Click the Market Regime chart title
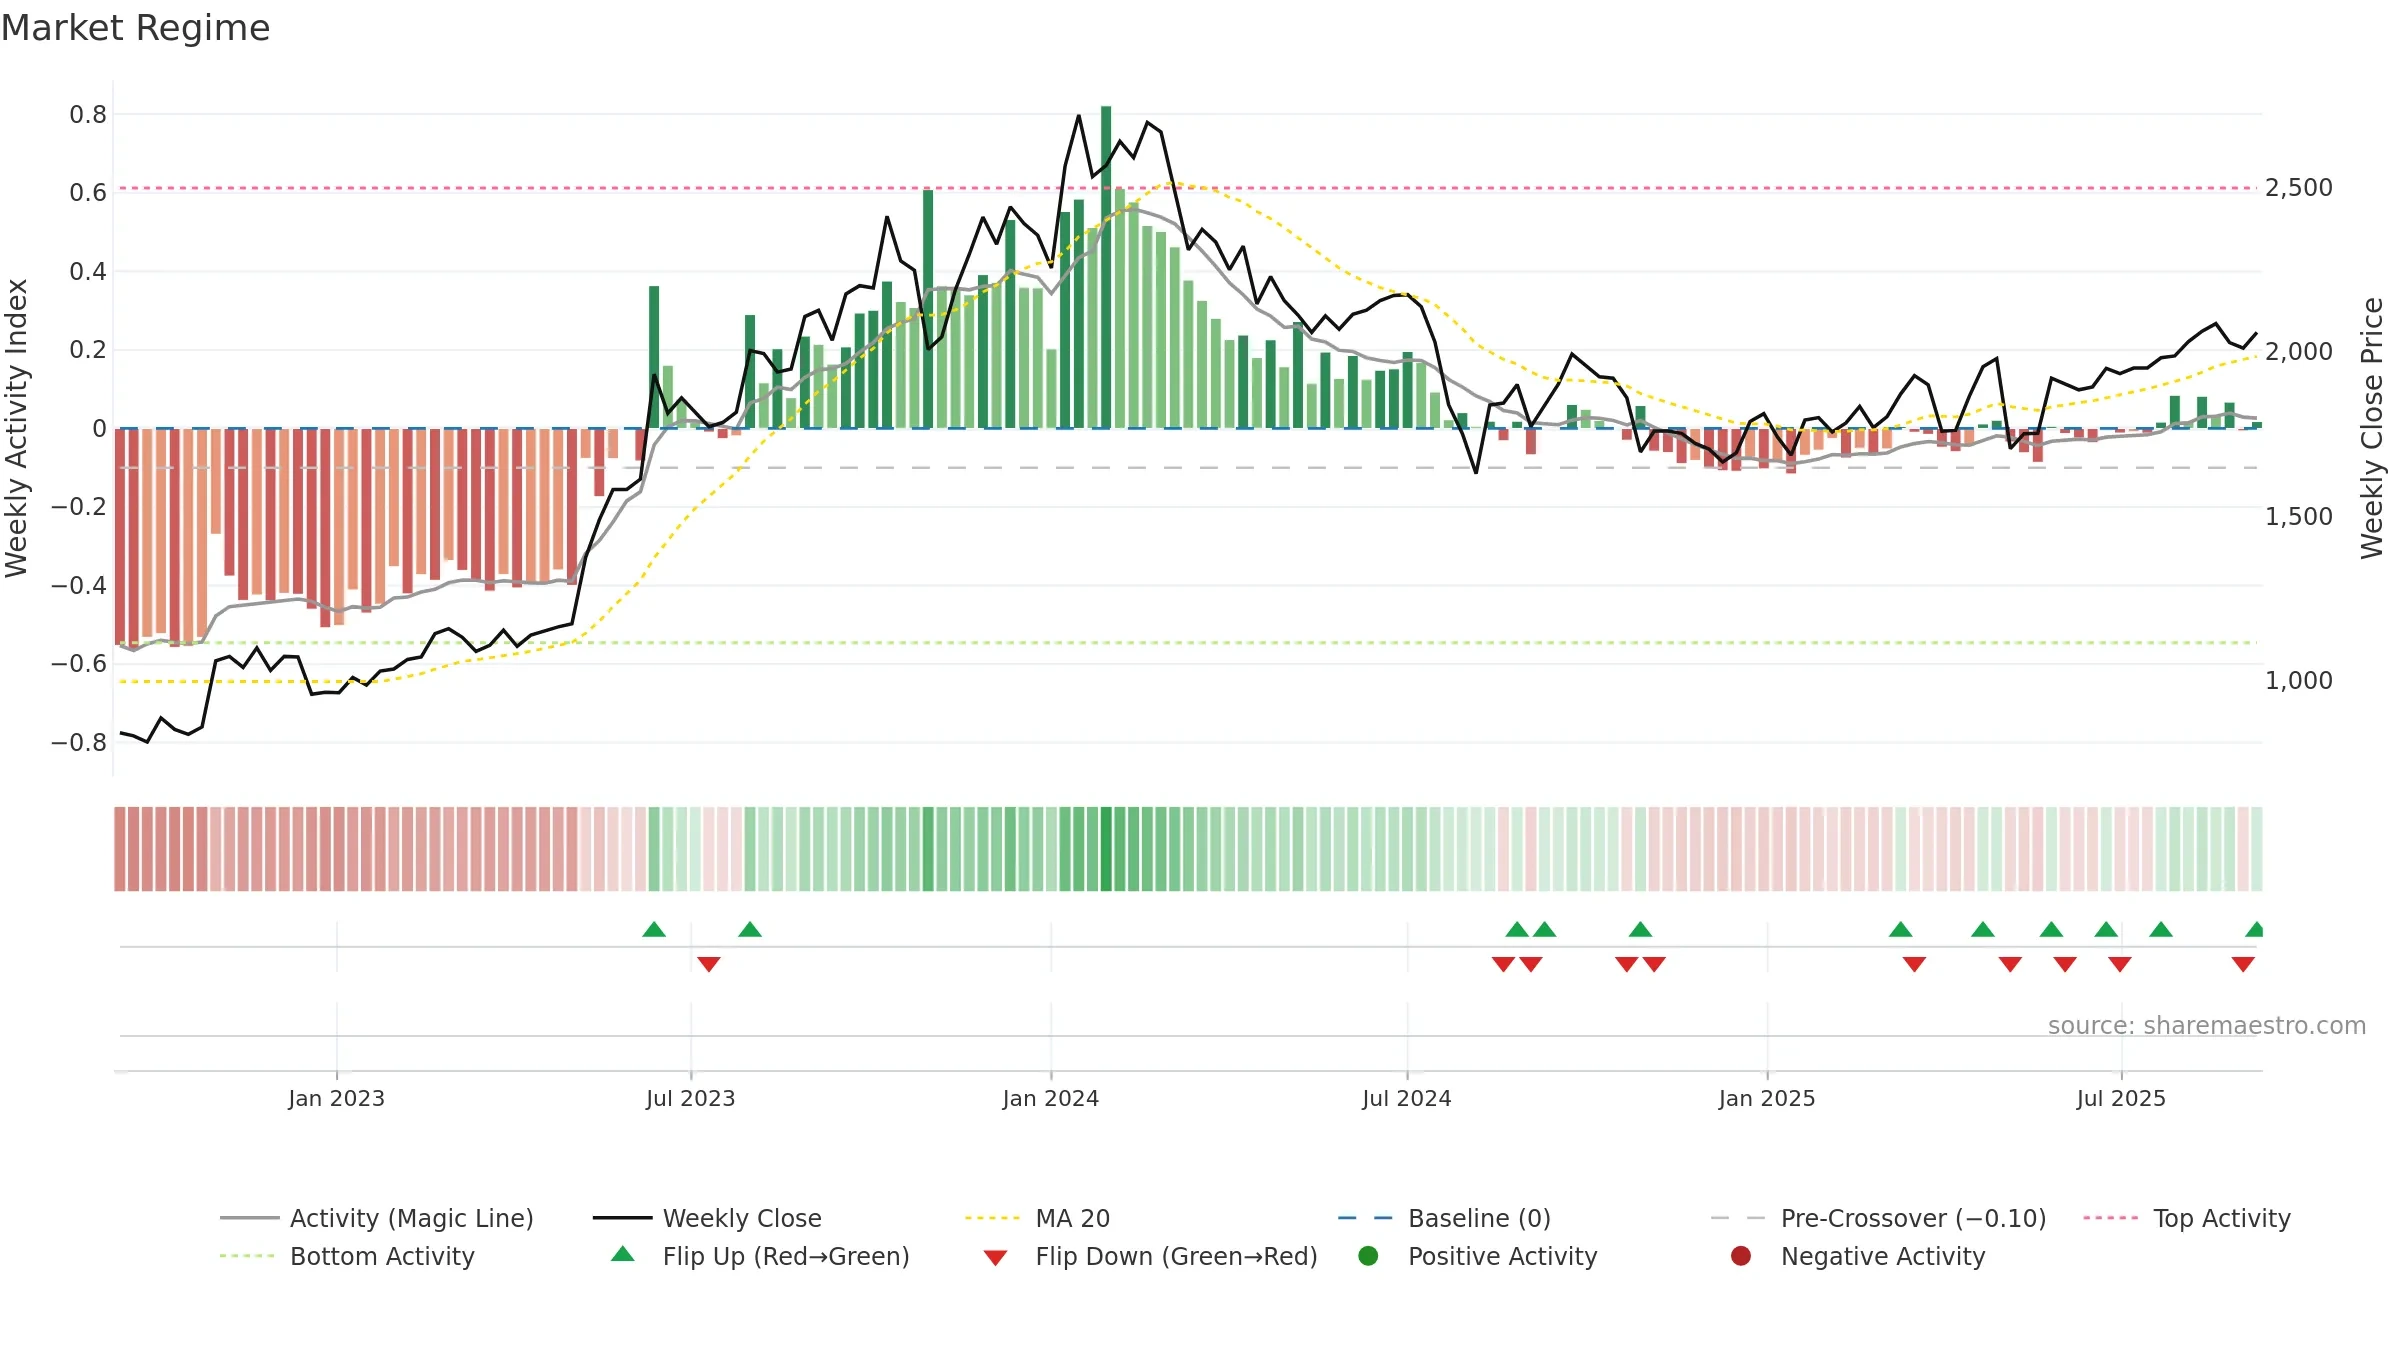 (x=135, y=28)
